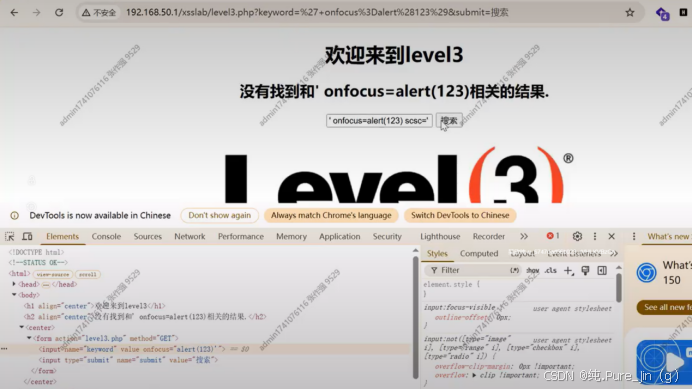Click the view-source badge on html node

tap(53, 274)
